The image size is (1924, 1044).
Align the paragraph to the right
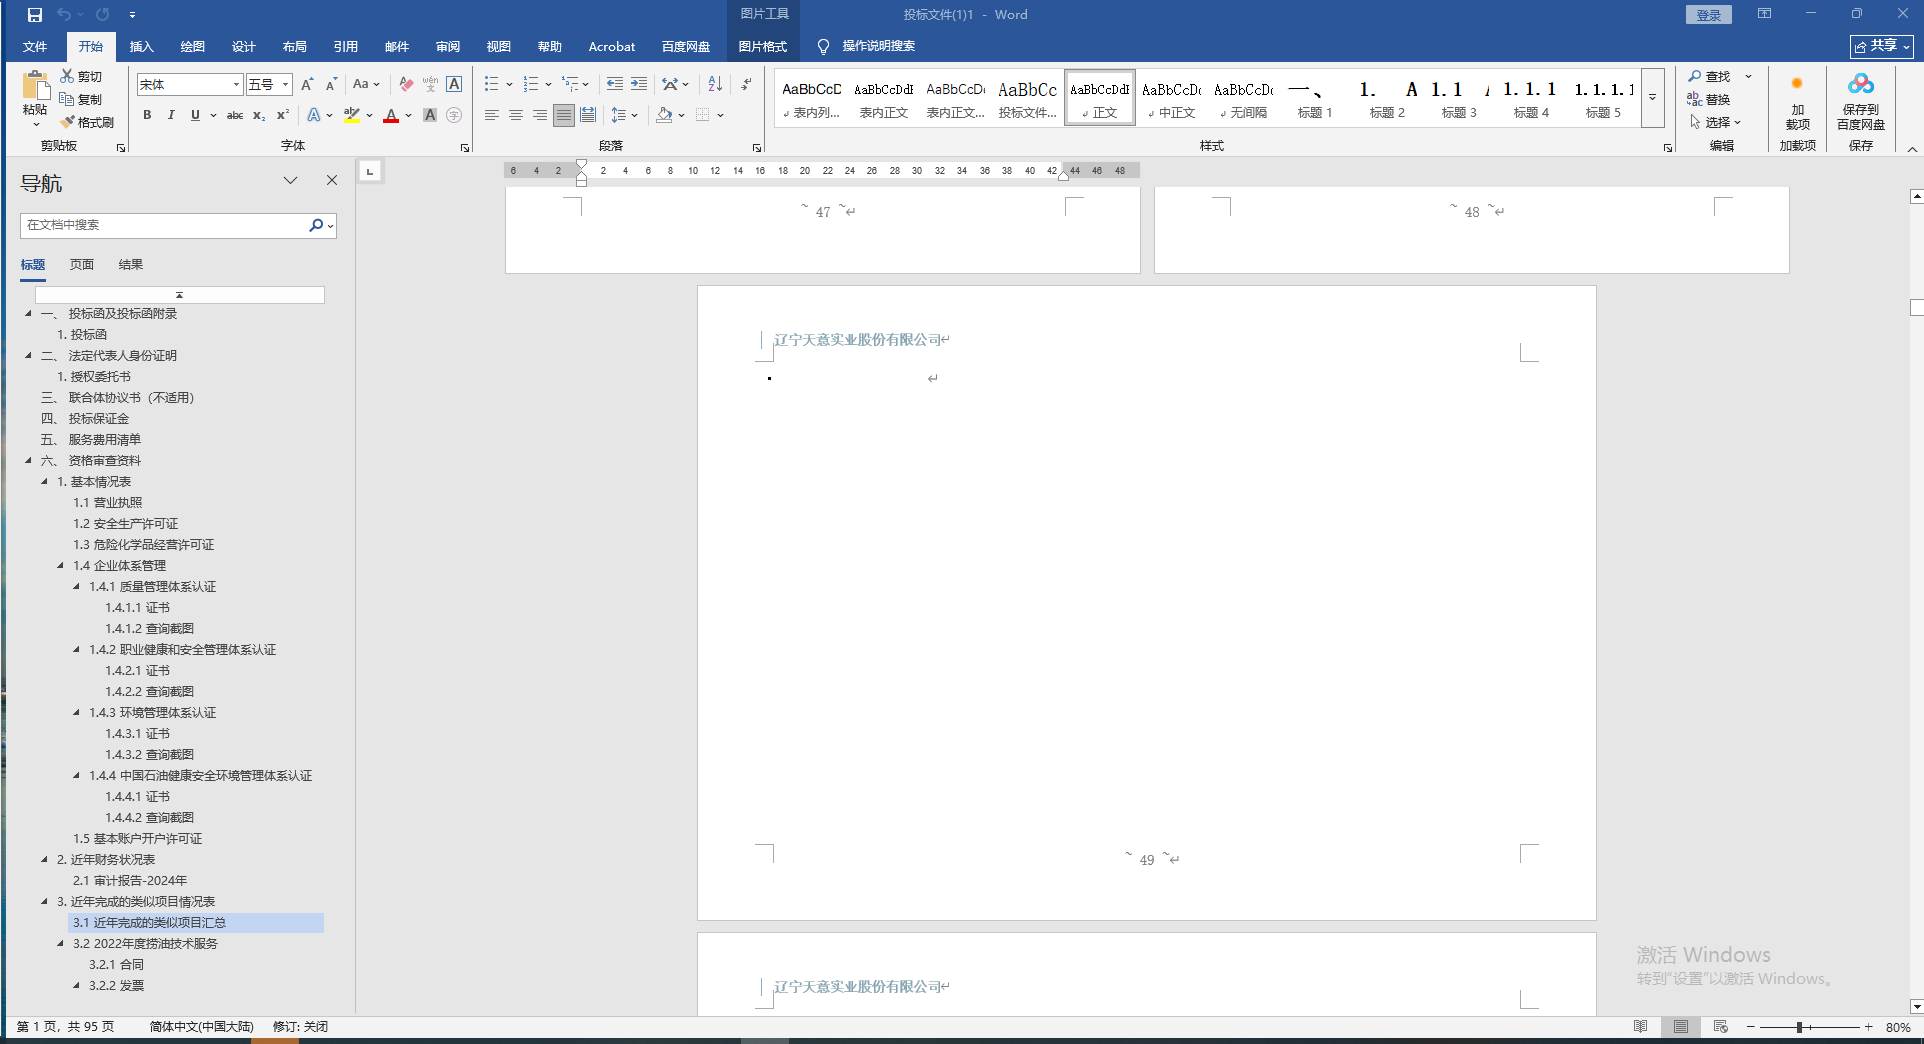pos(540,115)
